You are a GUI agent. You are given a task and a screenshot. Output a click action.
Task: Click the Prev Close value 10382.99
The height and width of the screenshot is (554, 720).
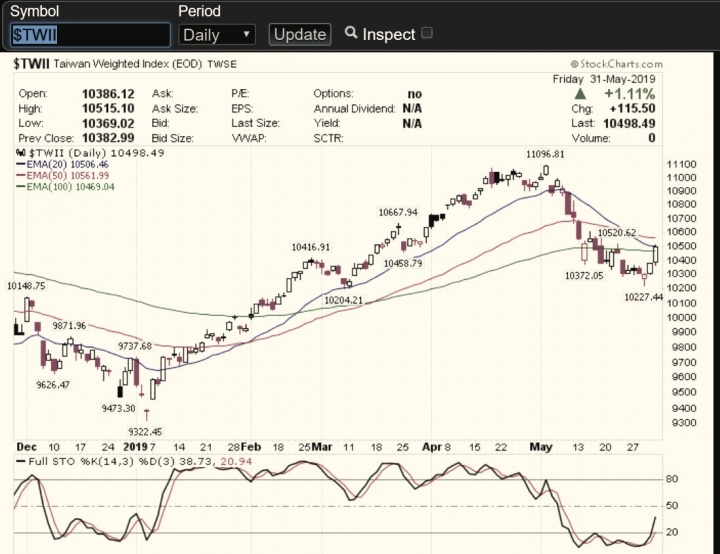point(108,138)
